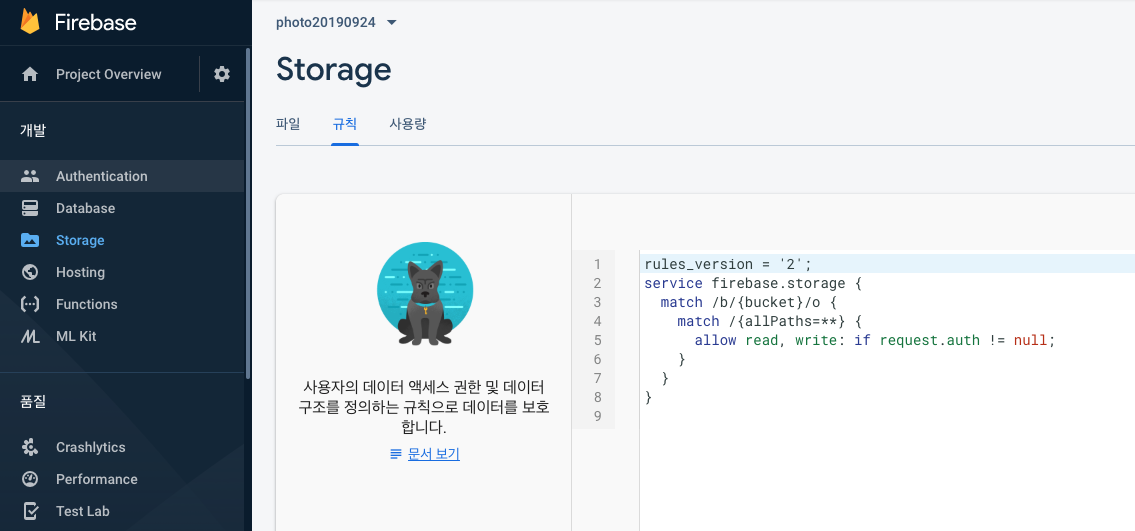Click the Database stack icon
This screenshot has width=1135, height=531.
click(x=30, y=208)
